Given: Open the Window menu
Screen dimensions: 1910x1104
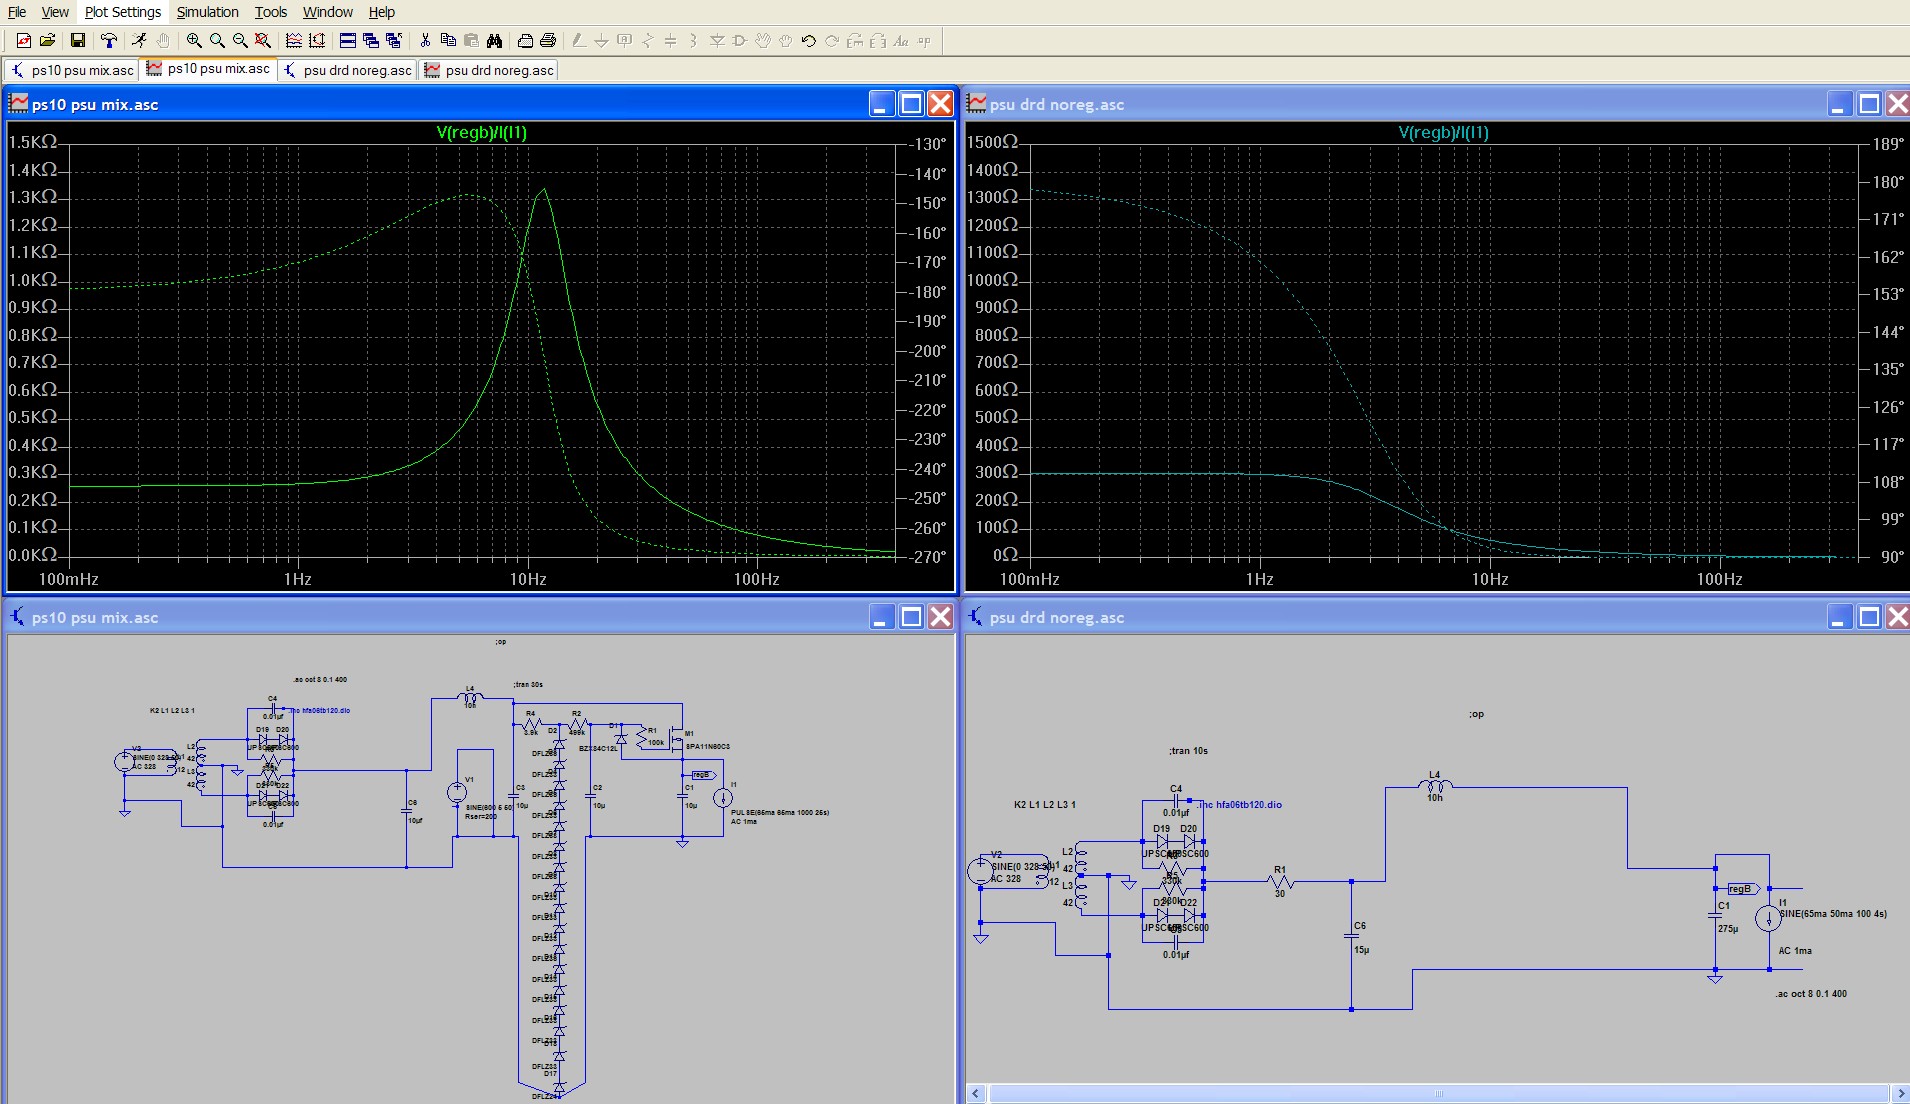Looking at the screenshot, I should tap(328, 12).
